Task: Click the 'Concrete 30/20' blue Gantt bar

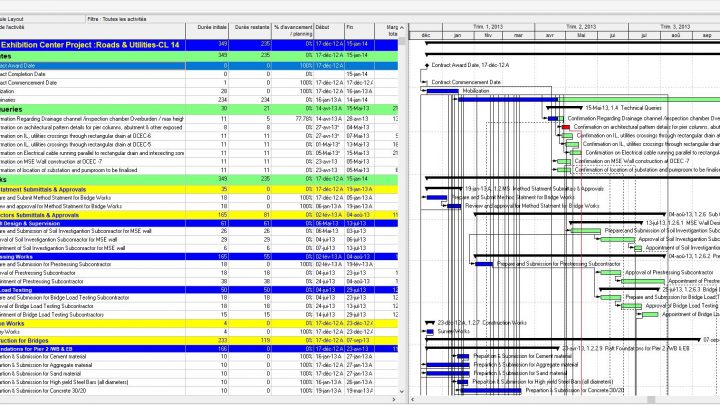Action: (x=491, y=391)
